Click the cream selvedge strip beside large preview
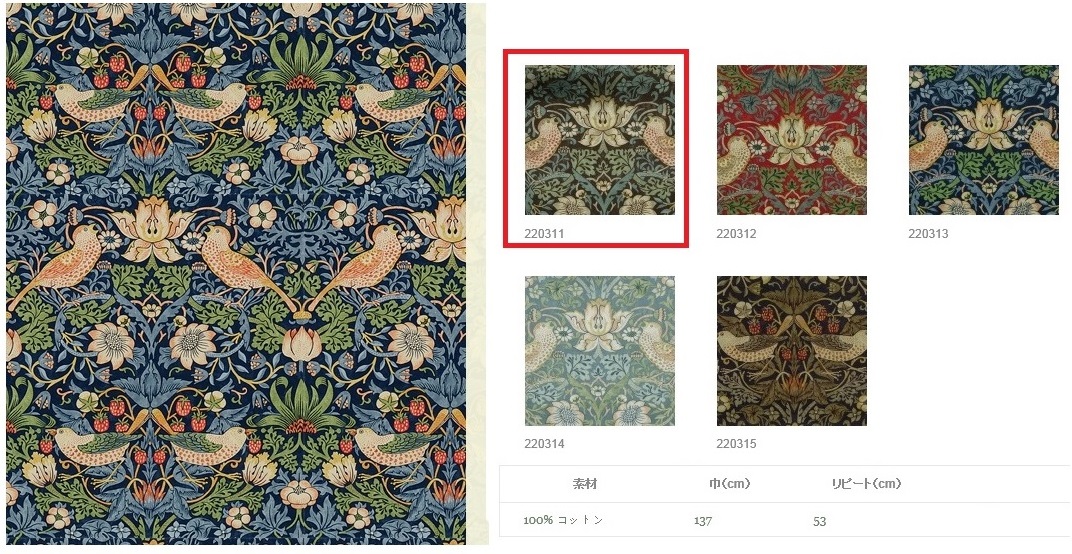Image resolution: width=1072 pixels, height=554 pixels. (477, 274)
